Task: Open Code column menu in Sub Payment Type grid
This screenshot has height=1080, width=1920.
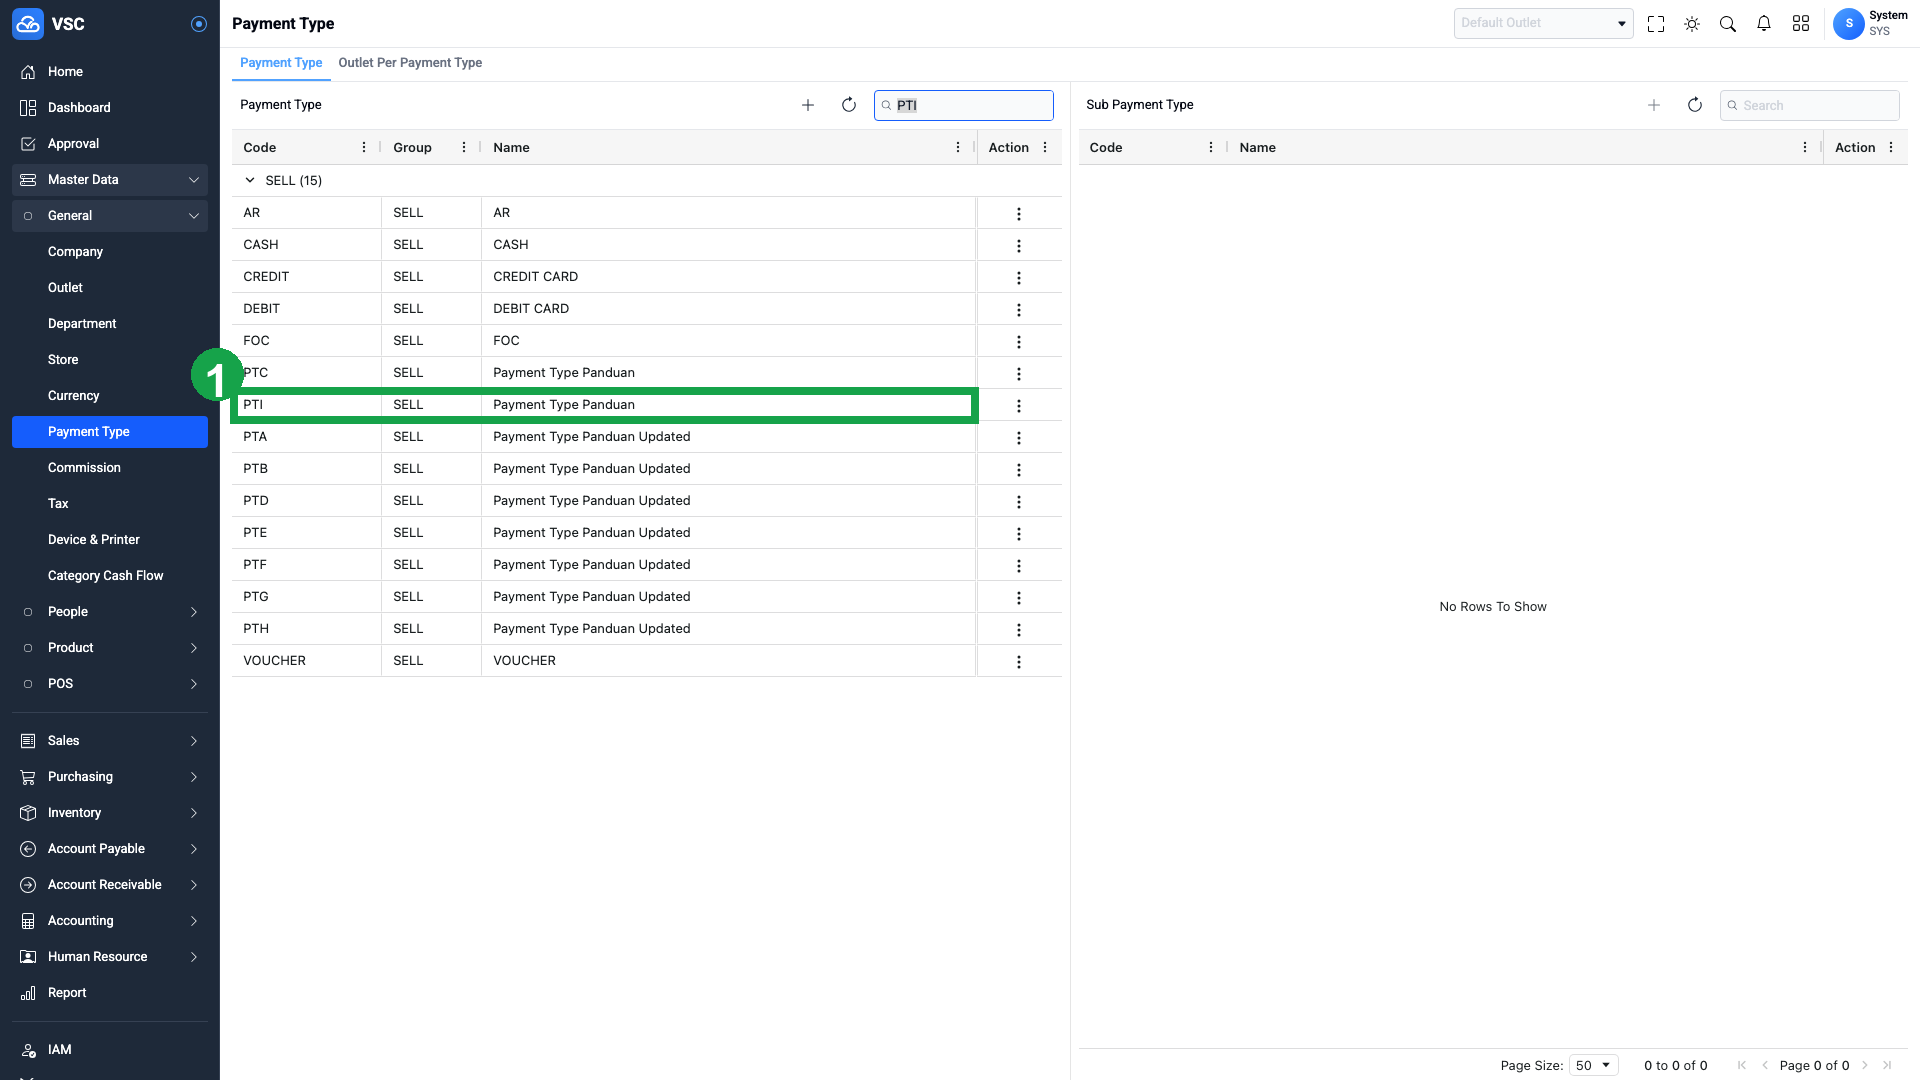Action: pos(1211,147)
